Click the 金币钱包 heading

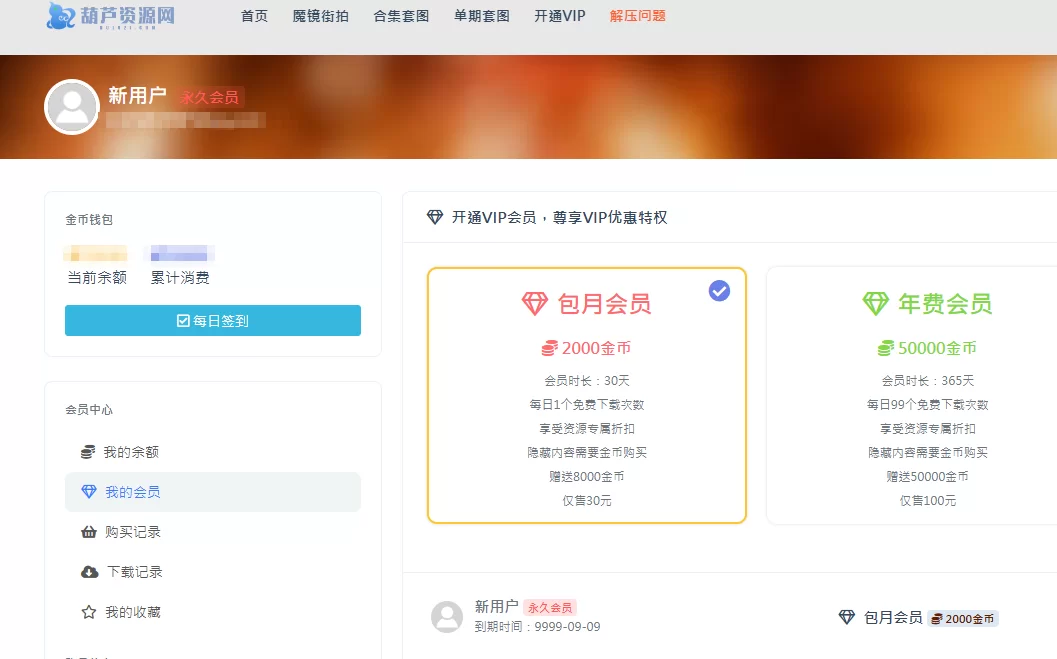(89, 220)
